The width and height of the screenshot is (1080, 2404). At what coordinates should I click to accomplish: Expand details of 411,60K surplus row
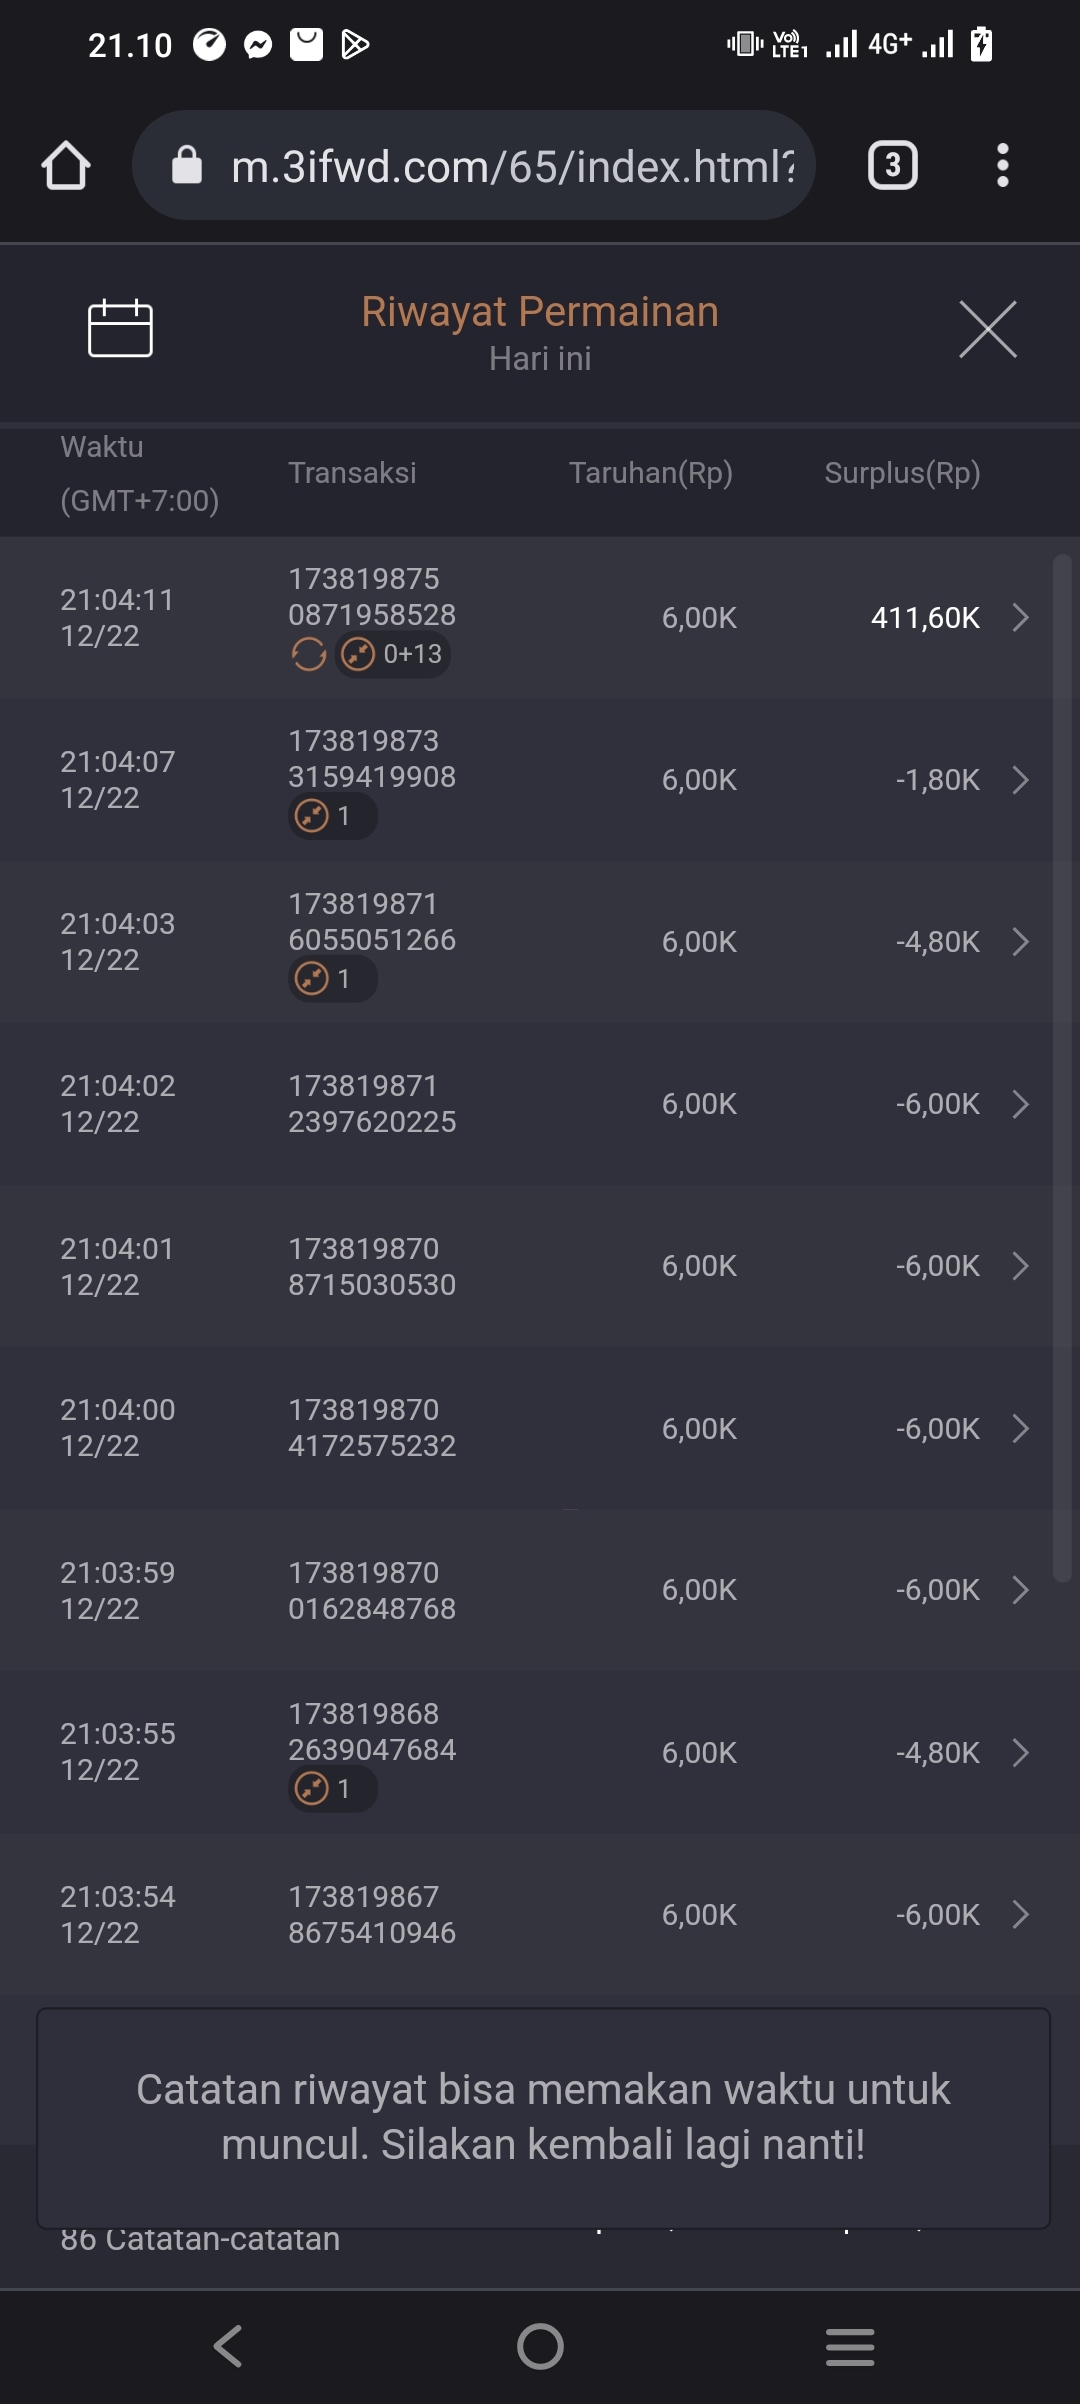pos(1020,618)
